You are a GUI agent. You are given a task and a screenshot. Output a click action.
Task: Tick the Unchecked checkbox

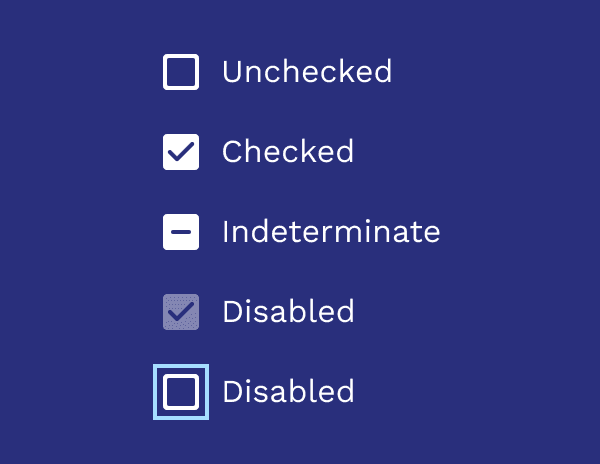(181, 72)
